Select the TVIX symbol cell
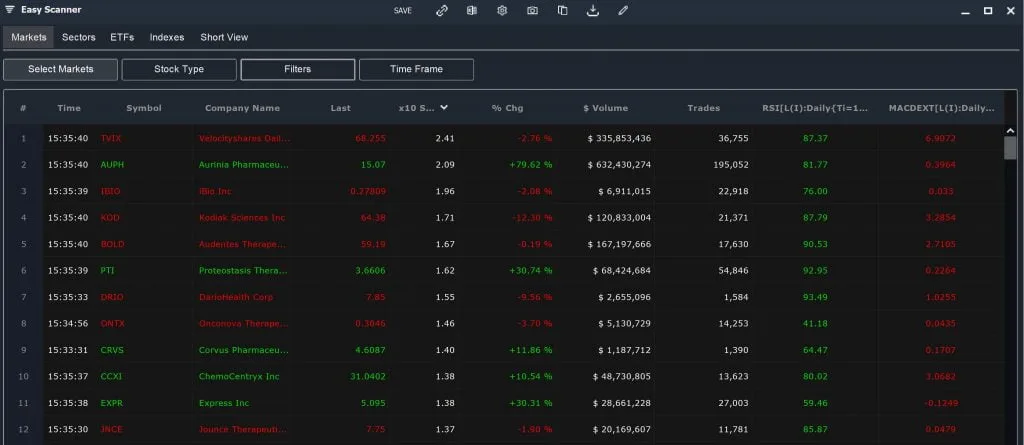Image resolution: width=1024 pixels, height=445 pixels. pyautogui.click(x=111, y=139)
